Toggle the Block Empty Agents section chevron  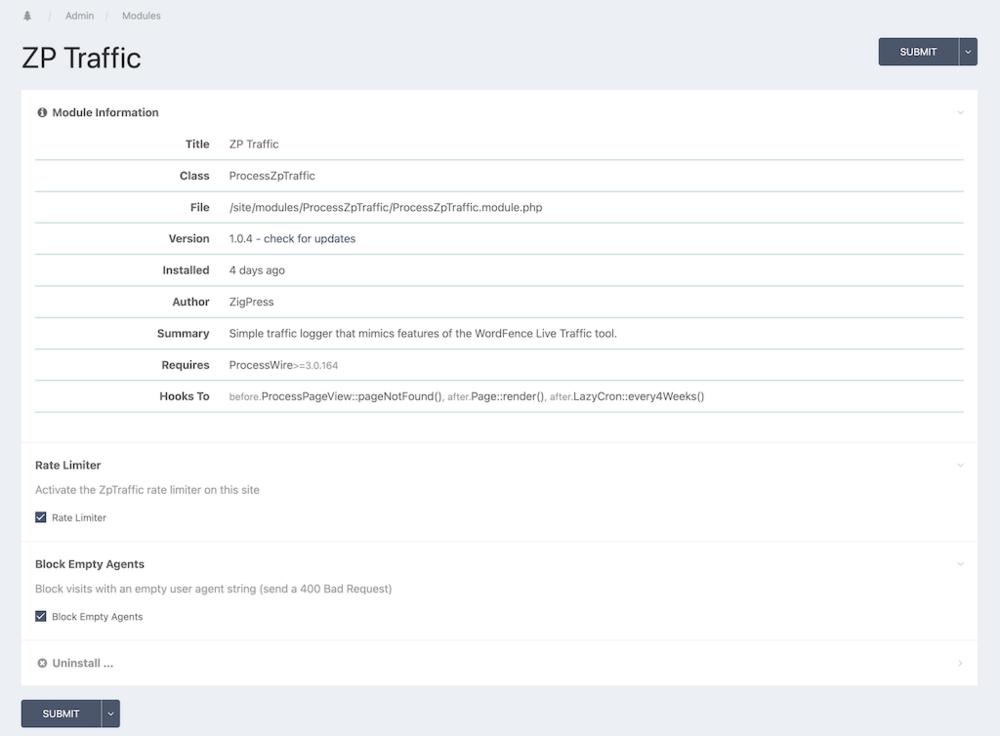pos(960,564)
